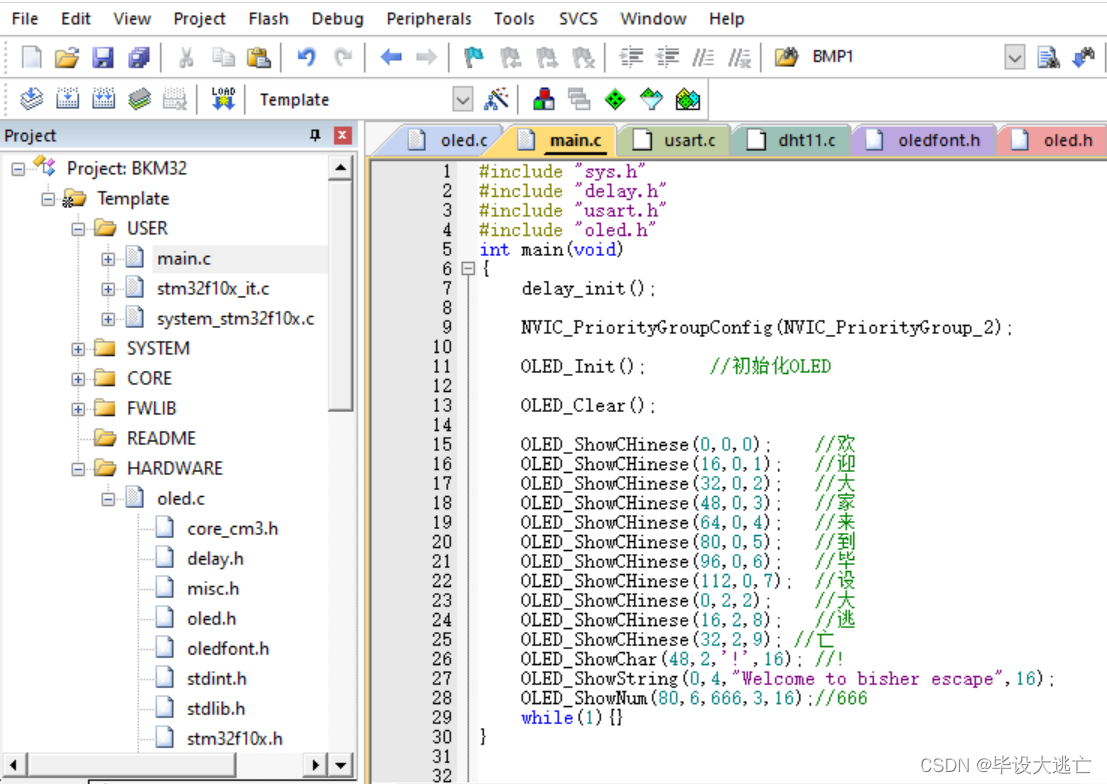The image size is (1107, 784).
Task: Open the Flash menu
Action: (268, 18)
